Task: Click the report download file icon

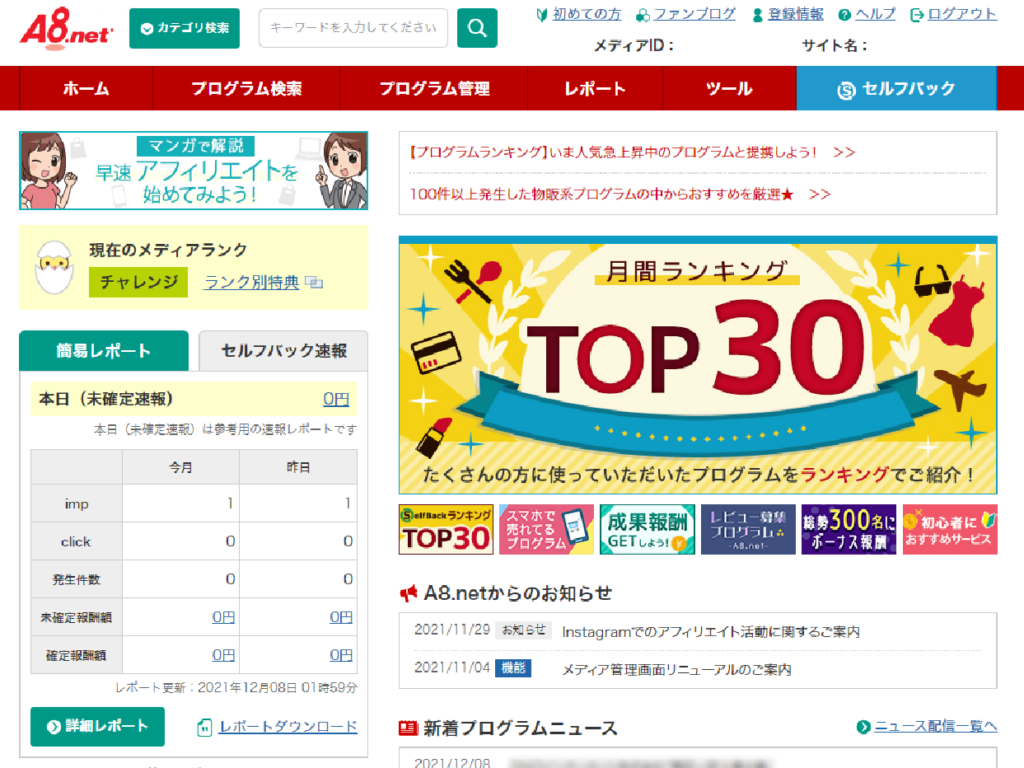Action: coord(204,727)
